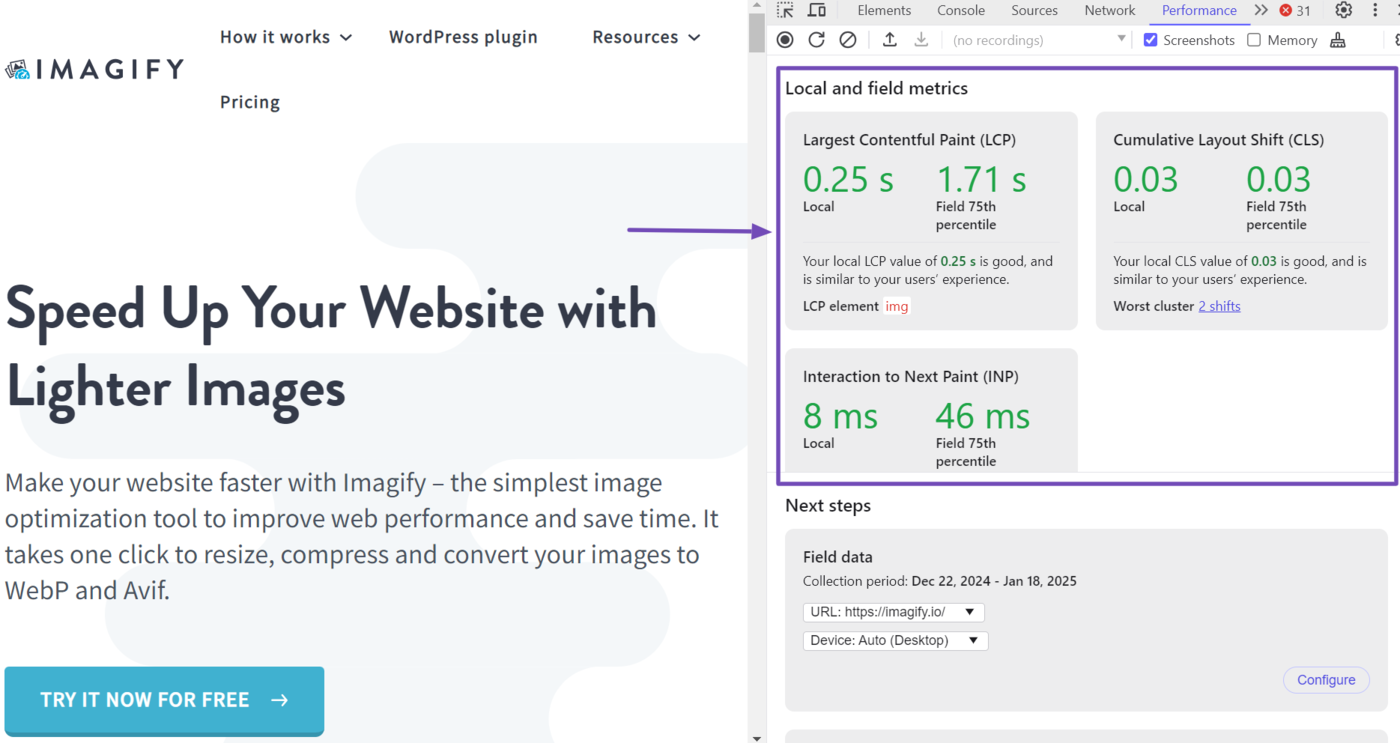Viewport: 1400px width, 743px height.
Task: Open DevTools settings gear
Action: 1343,11
